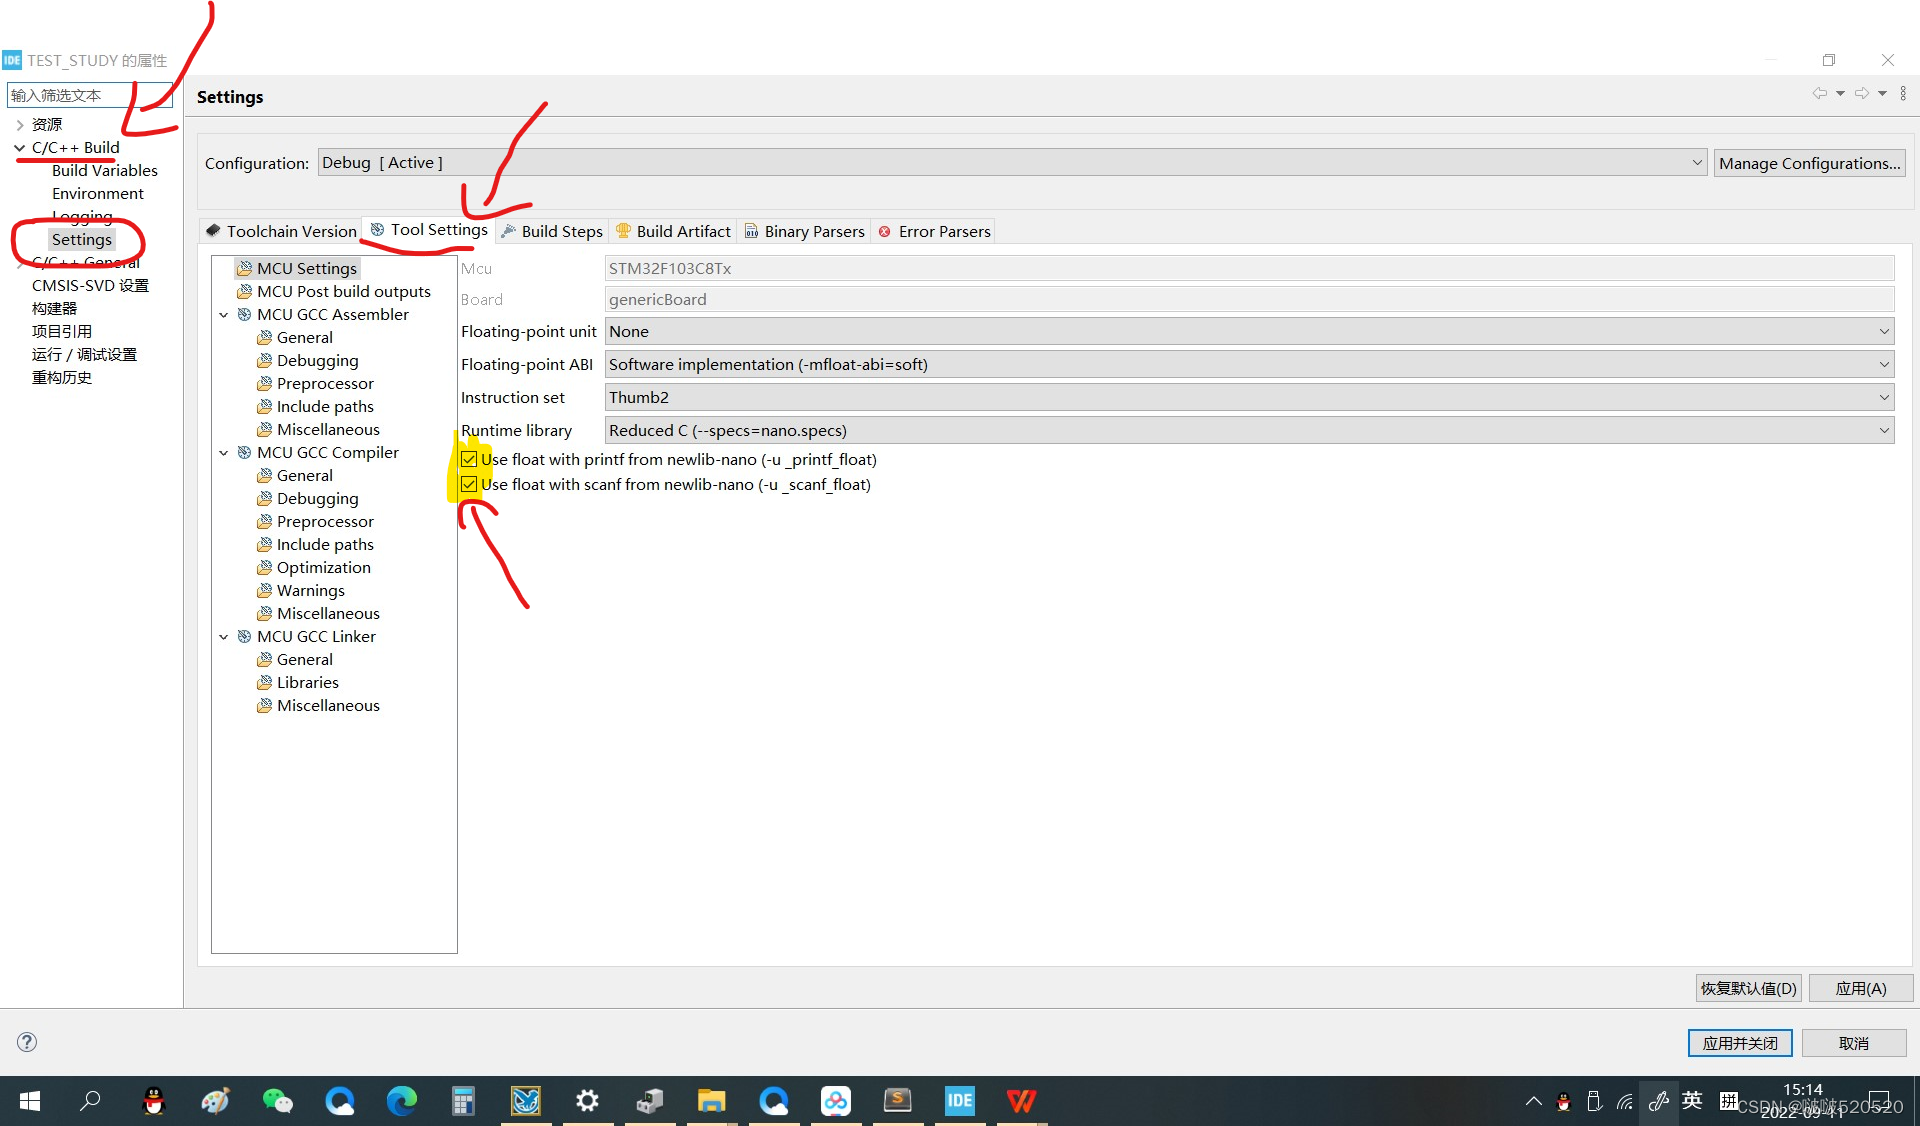Select Optimization under MCU GCC Compiler
This screenshot has height=1126, width=1920.
tap(323, 568)
